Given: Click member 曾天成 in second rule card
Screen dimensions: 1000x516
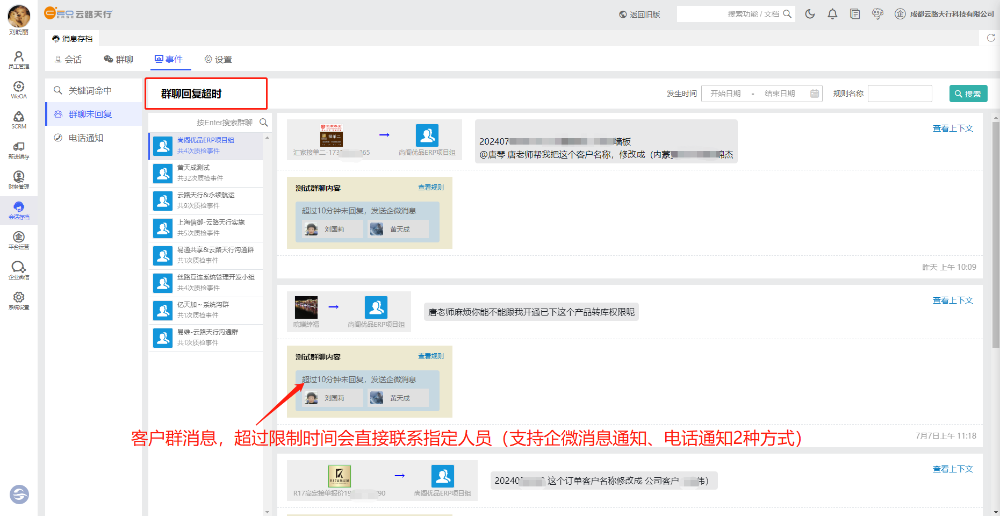Looking at the screenshot, I should (399, 398).
